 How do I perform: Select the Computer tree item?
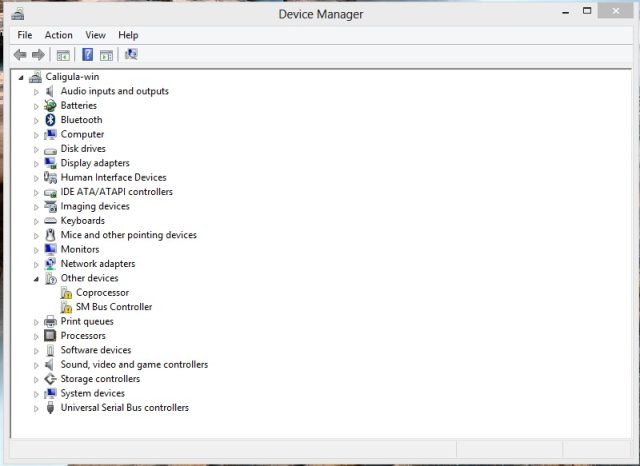[x=82, y=134]
